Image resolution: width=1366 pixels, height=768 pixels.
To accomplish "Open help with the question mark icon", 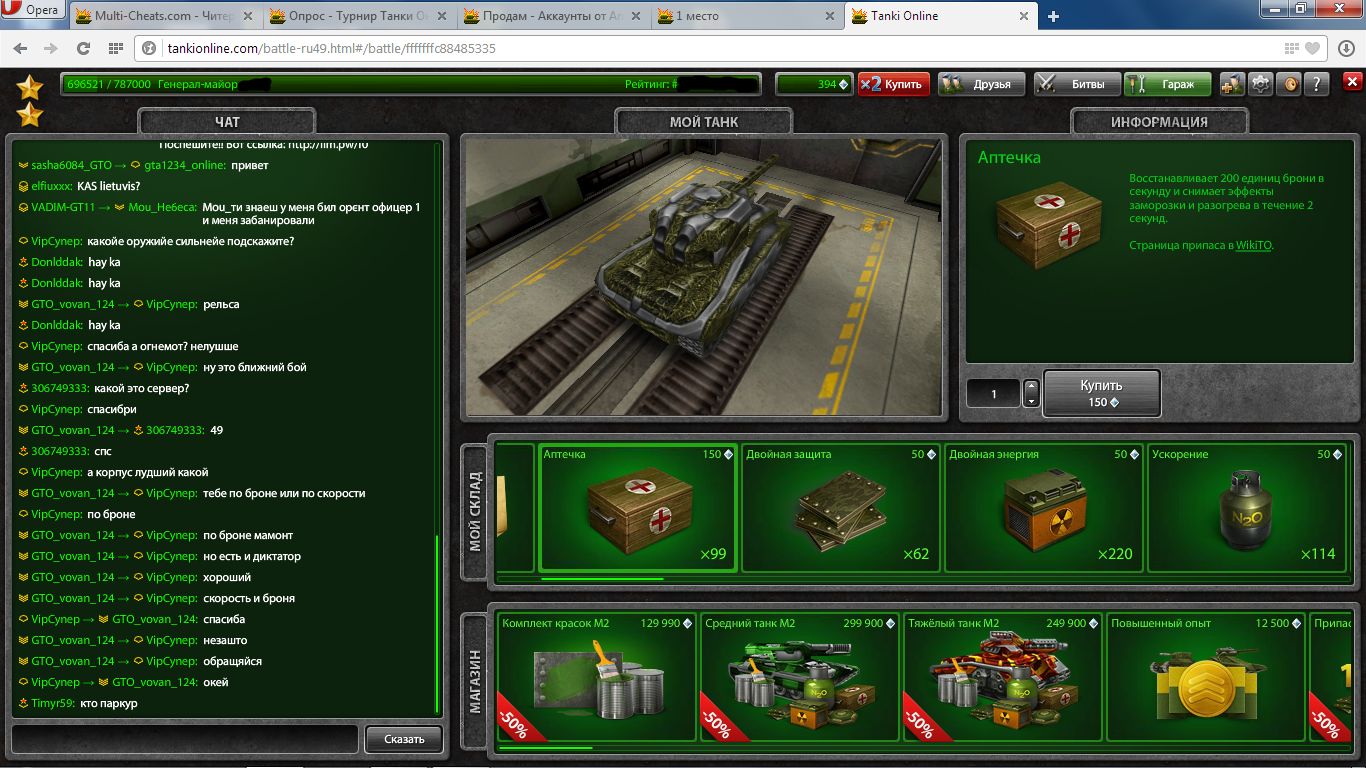I will pyautogui.click(x=1318, y=84).
